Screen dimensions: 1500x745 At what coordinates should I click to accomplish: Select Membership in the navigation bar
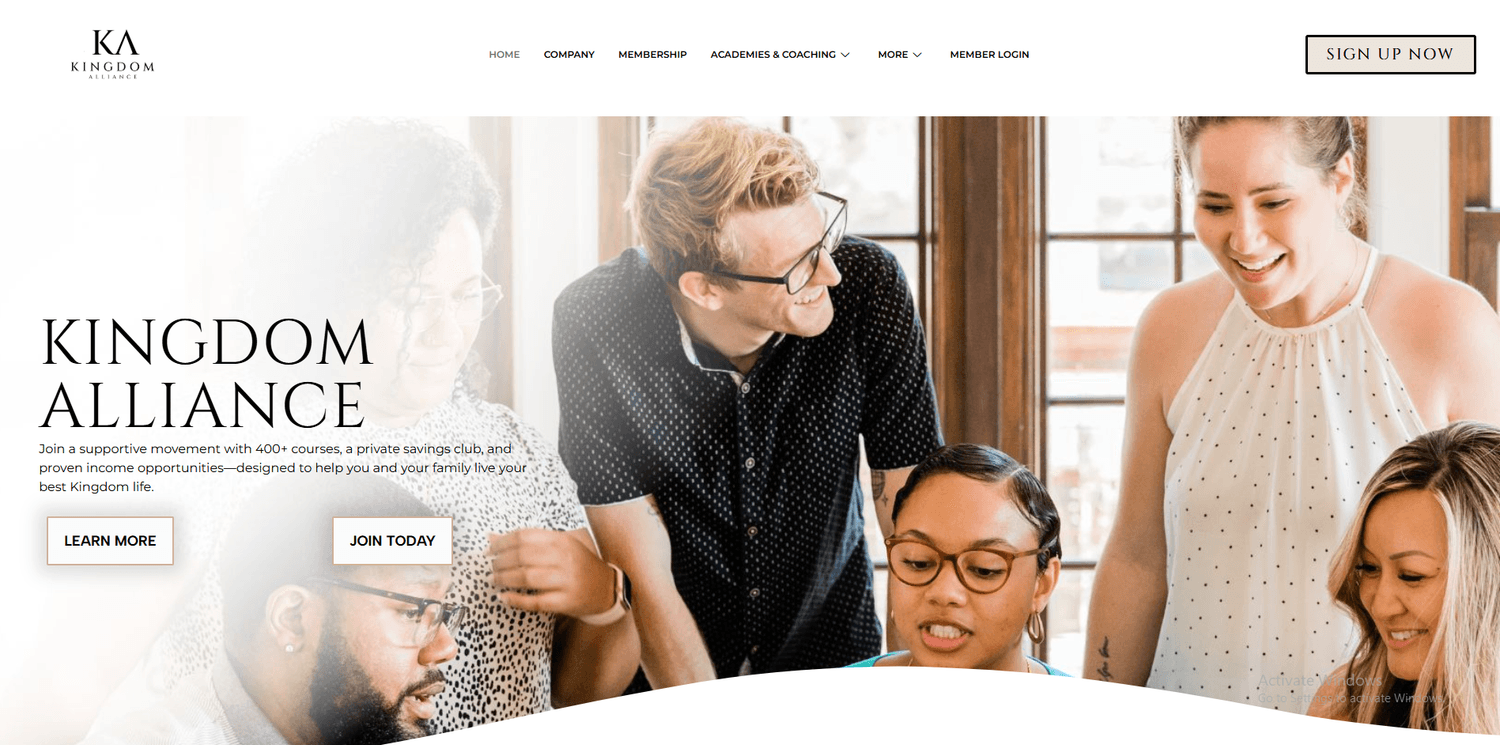coord(652,55)
